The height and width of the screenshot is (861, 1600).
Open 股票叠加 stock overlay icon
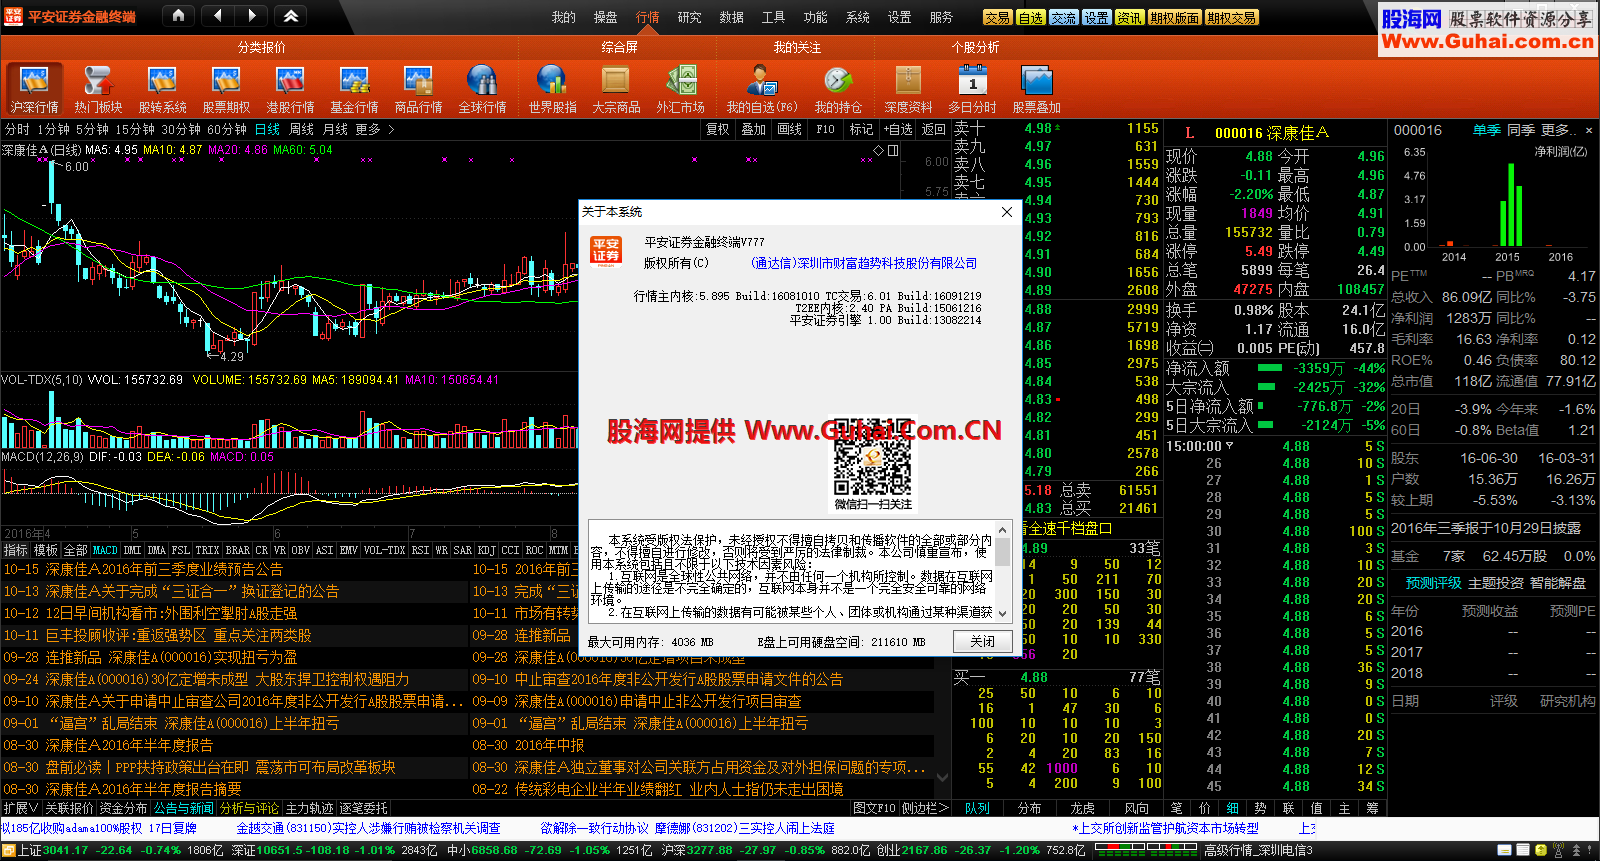(x=1036, y=89)
